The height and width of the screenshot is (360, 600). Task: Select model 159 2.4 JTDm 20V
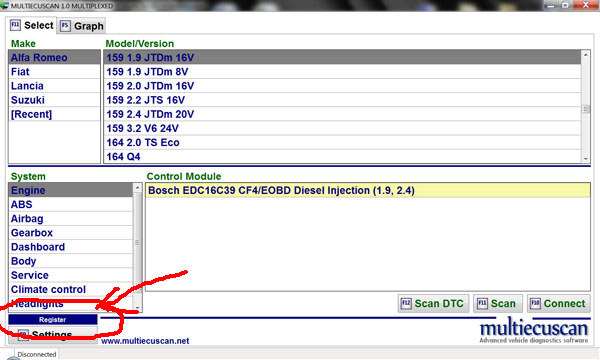(x=342, y=114)
